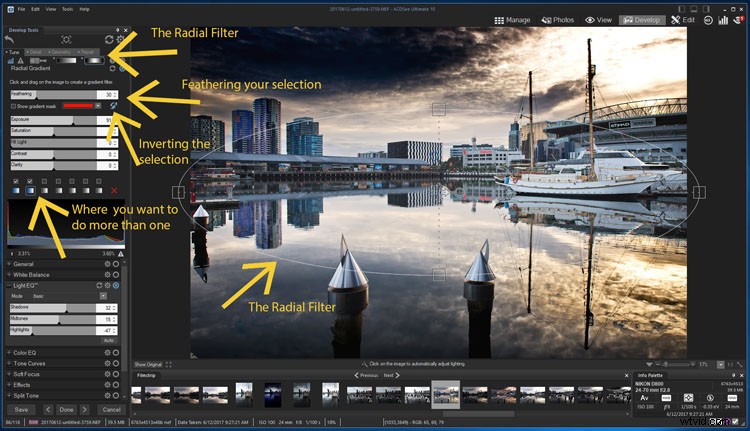Open the File menu

(22, 9)
